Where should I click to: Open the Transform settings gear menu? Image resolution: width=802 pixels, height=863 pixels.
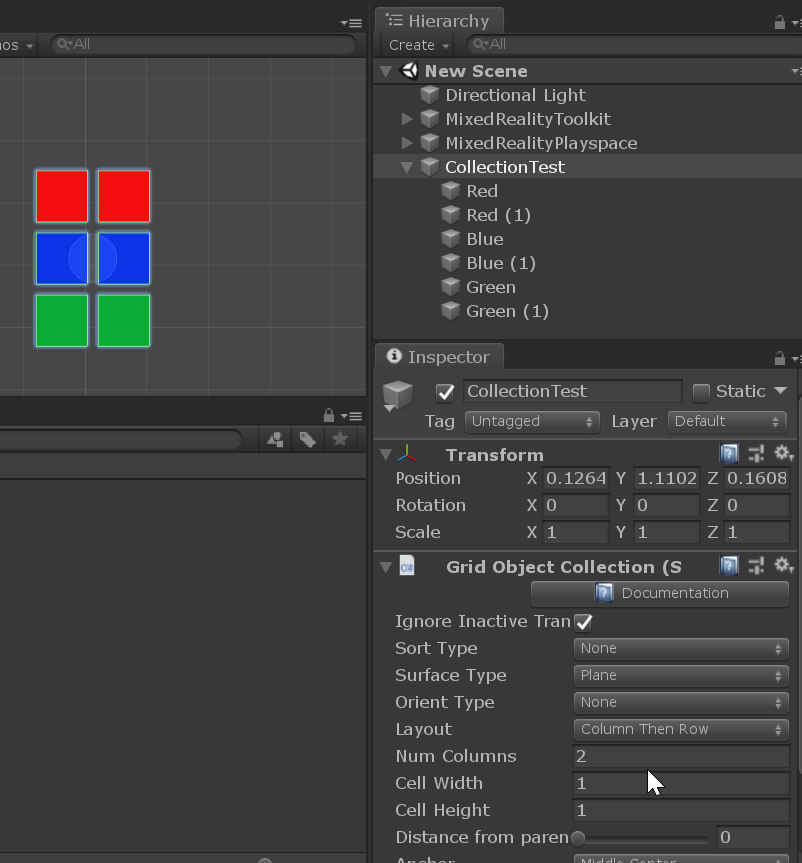[x=784, y=454]
